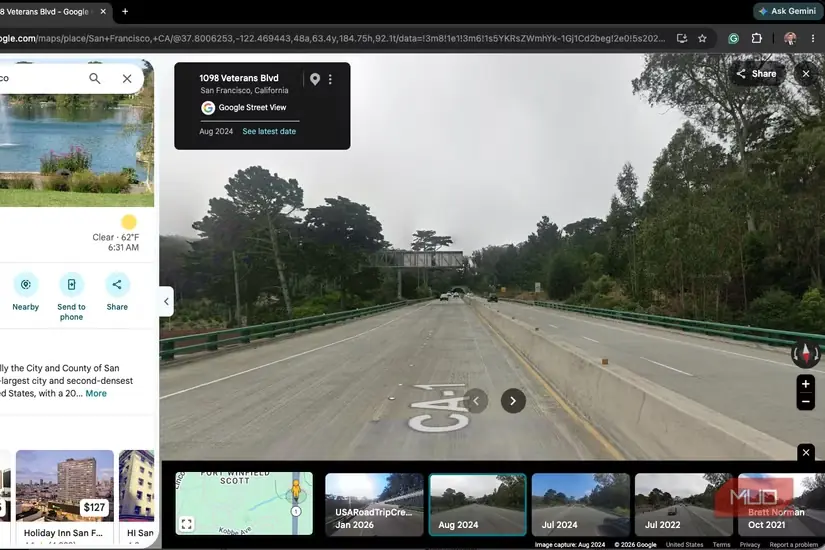Click the Clear 62°F weather text
825x550 pixels.
[116, 237]
